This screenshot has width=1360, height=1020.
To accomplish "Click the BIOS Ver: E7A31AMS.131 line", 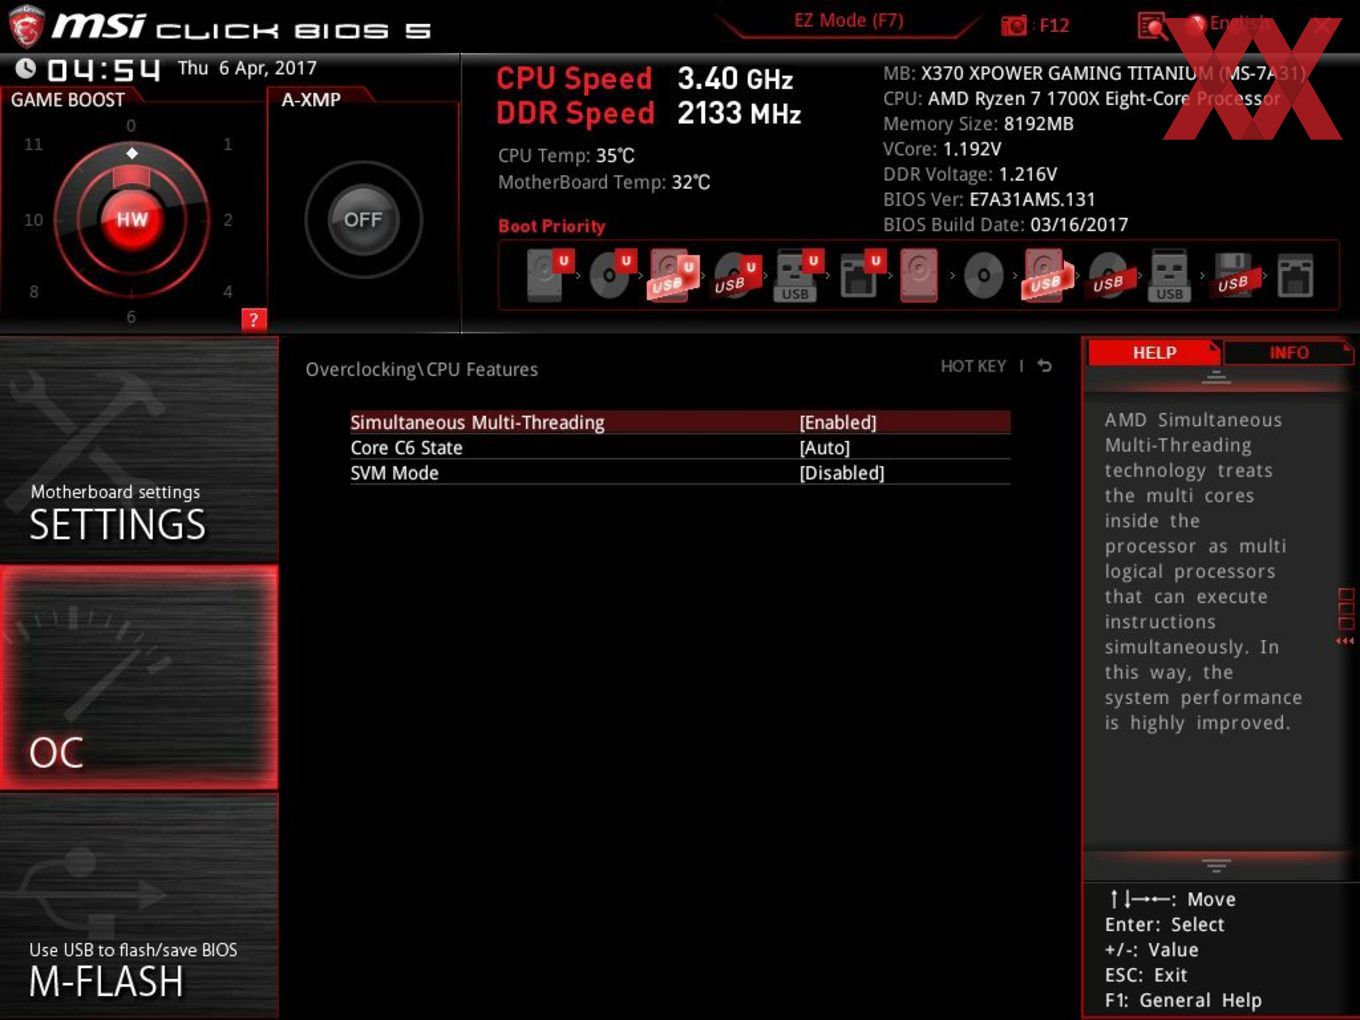I will click(989, 199).
